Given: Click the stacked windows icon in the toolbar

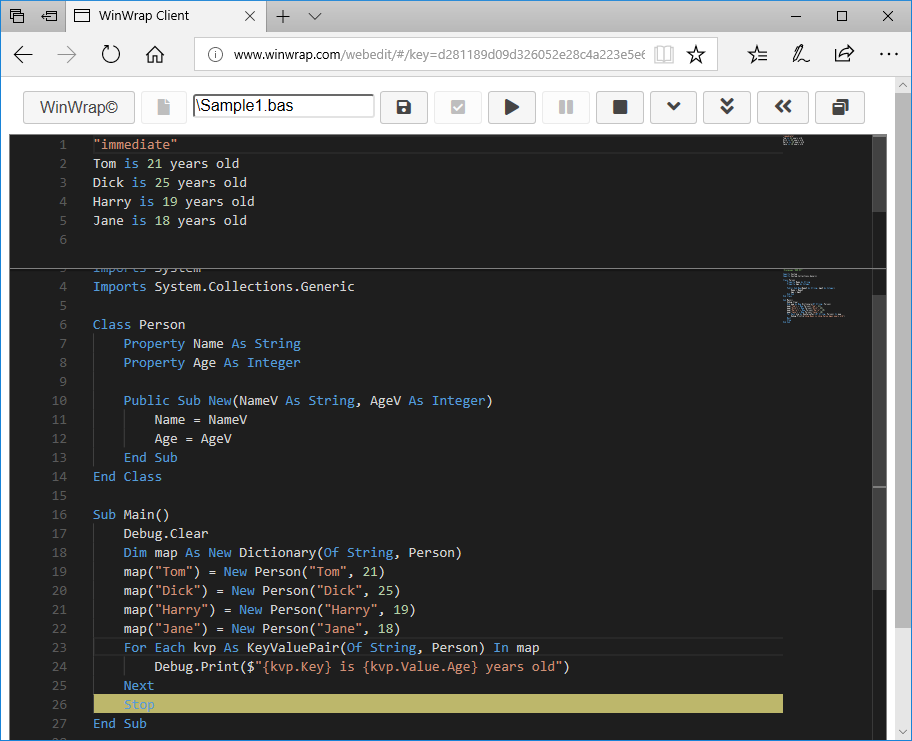Looking at the screenshot, I should (x=839, y=107).
